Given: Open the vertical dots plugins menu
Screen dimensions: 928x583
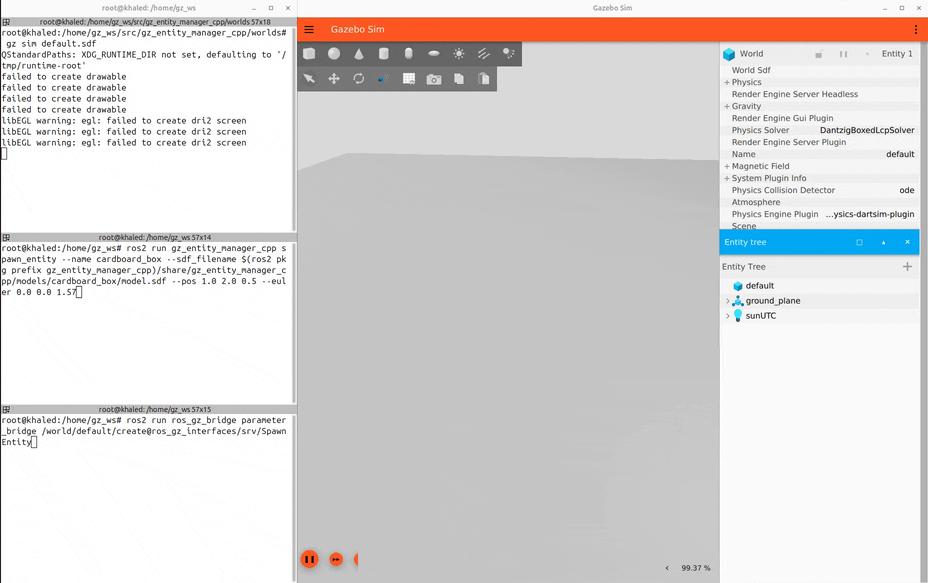Looking at the screenshot, I should [916, 30].
